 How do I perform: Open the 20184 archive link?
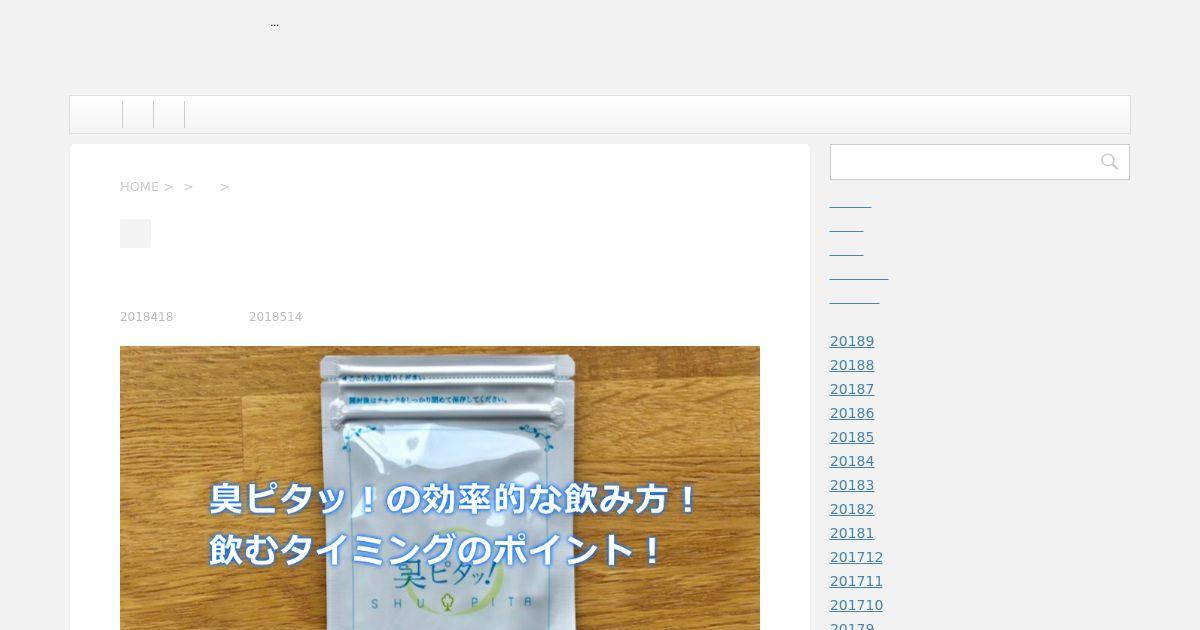852,461
